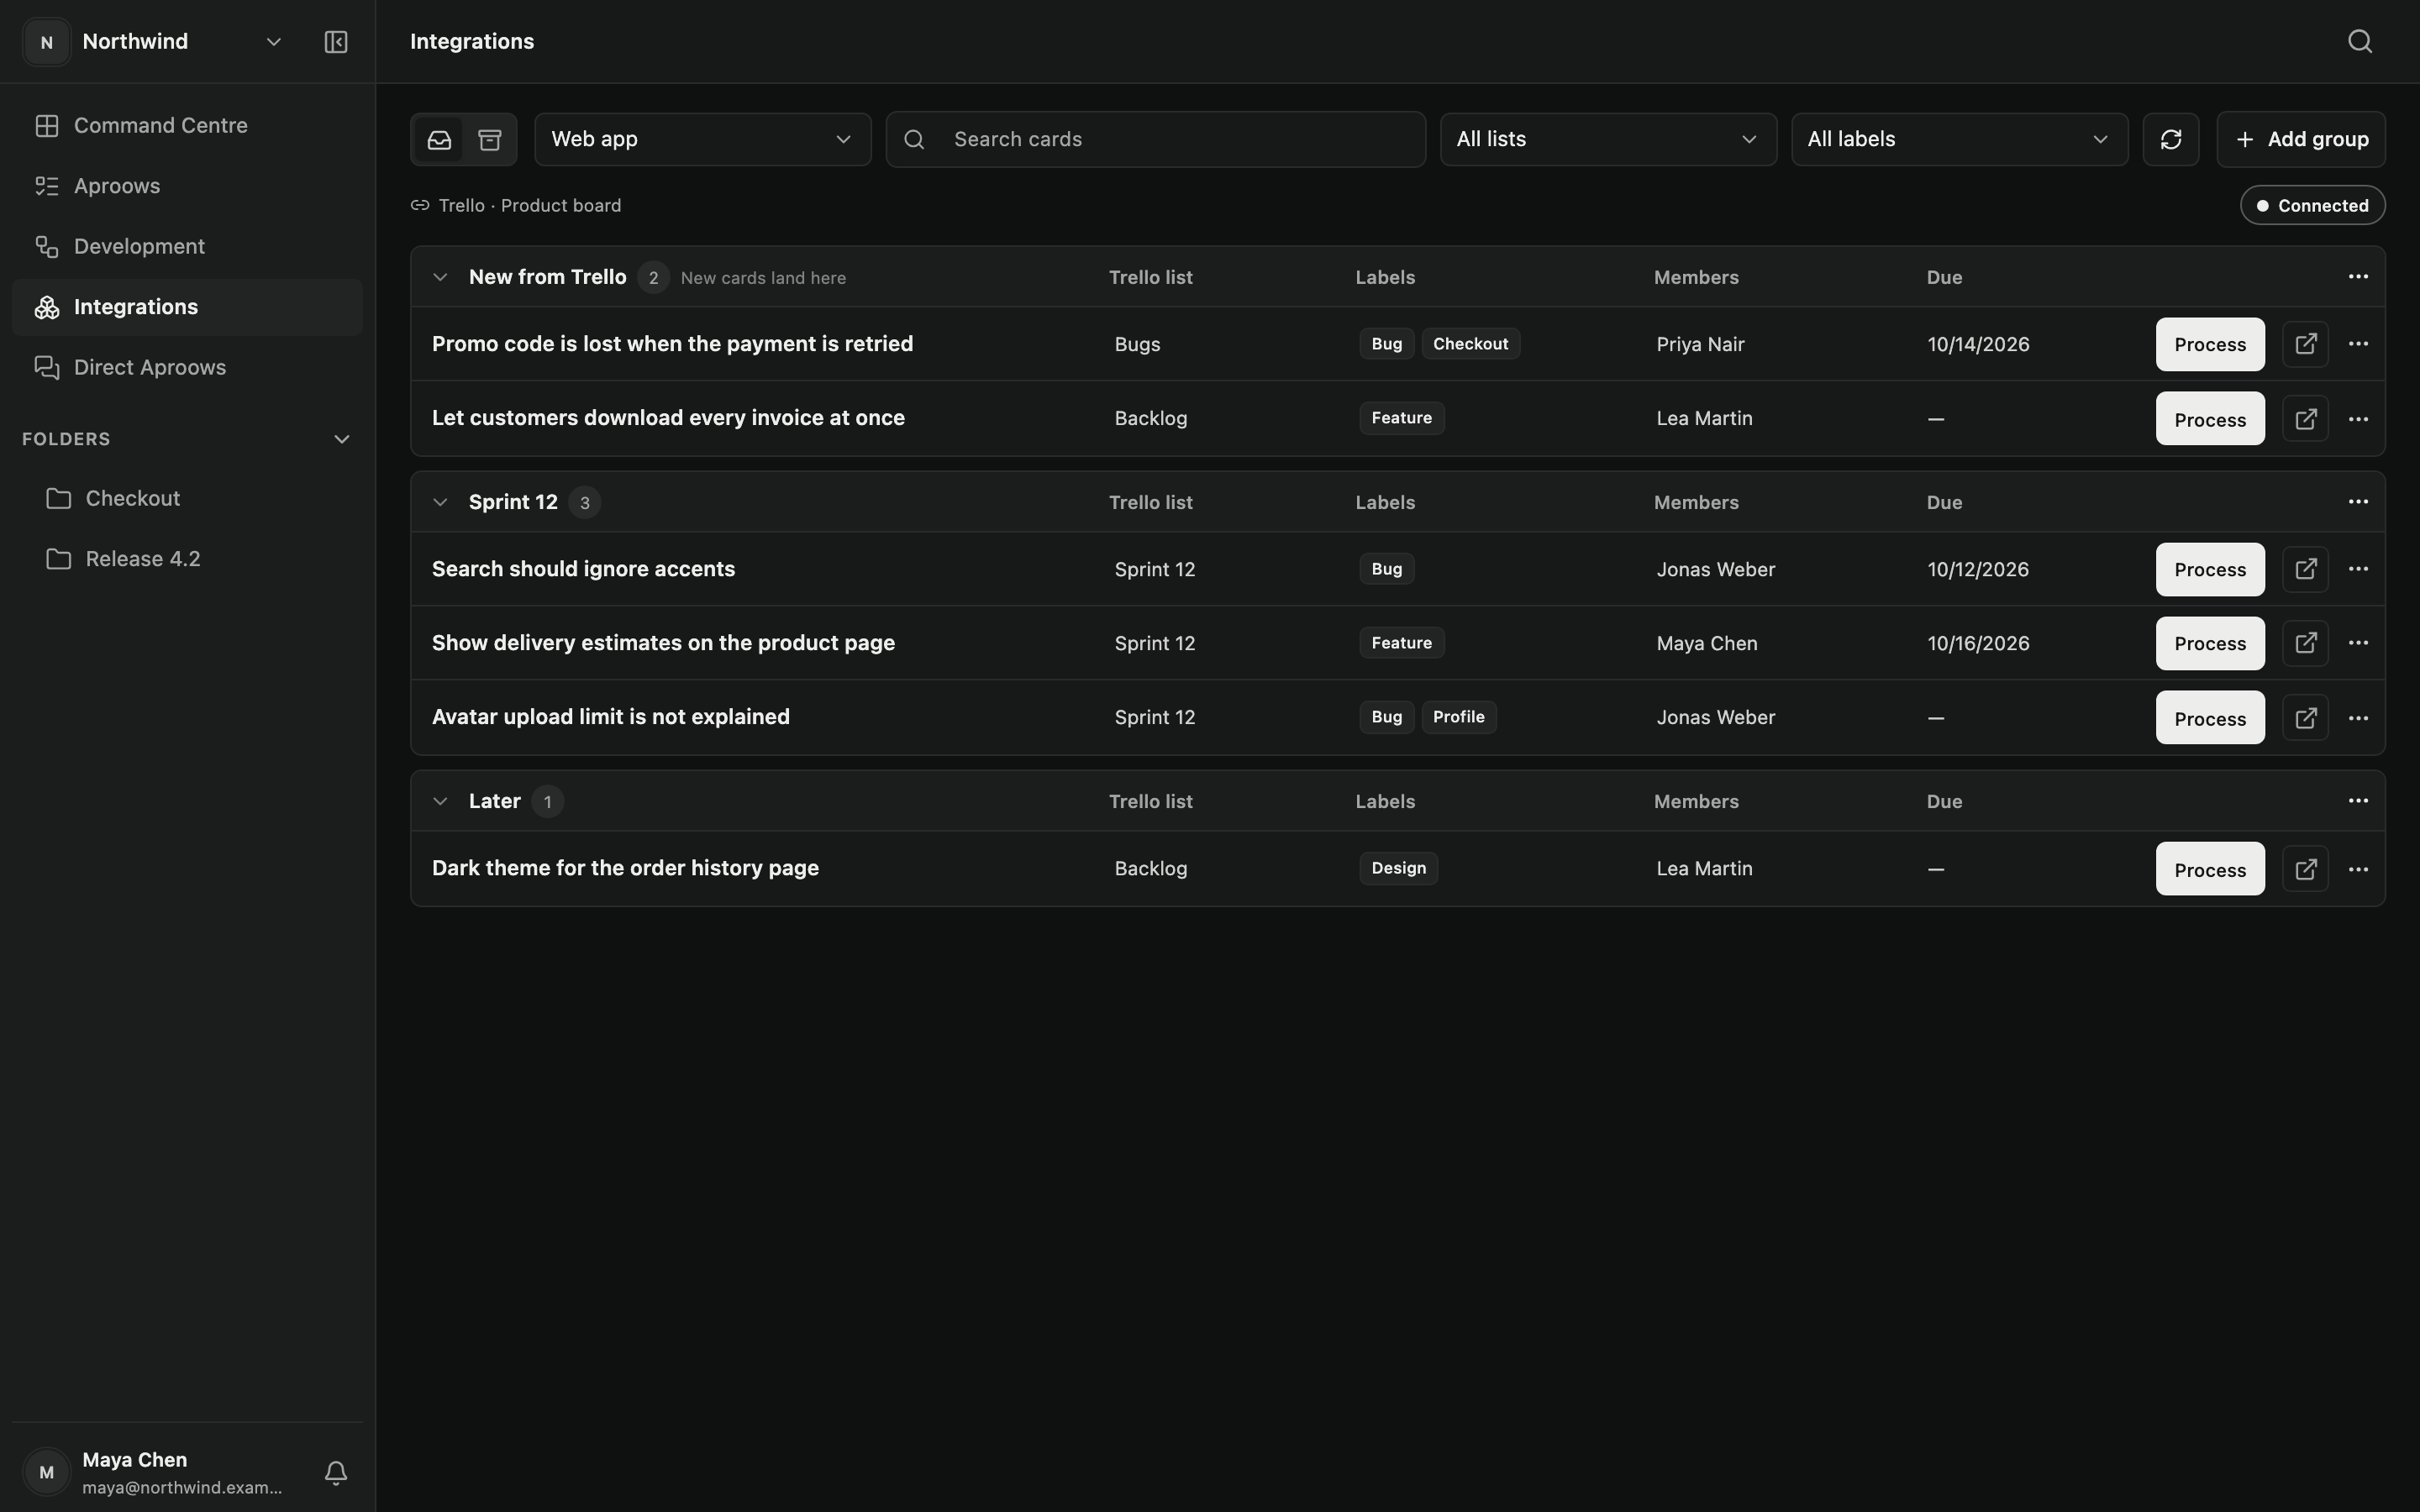This screenshot has width=2420, height=1512.
Task: Open Dark theme card external link
Action: pos(2306,869)
